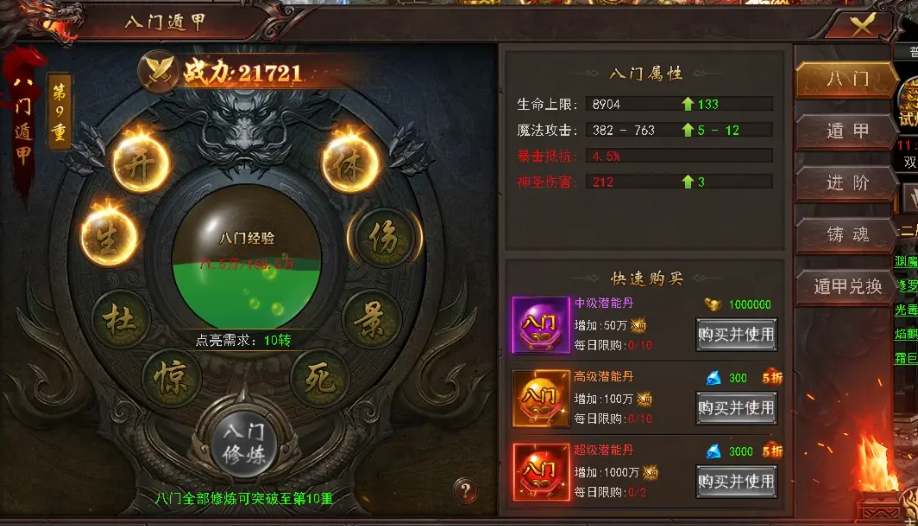Select the glowing 休 gate orb
Screen dimensions: 918x526
[350, 165]
